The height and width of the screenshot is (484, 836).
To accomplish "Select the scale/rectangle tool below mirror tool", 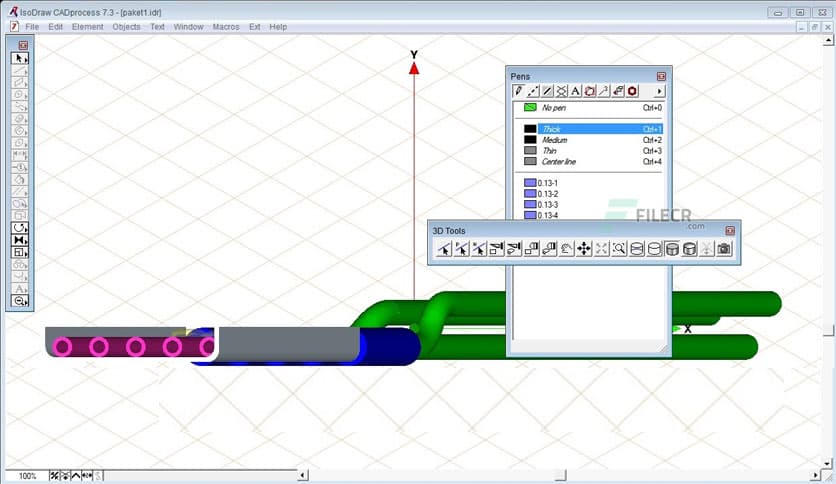I will 20,253.
